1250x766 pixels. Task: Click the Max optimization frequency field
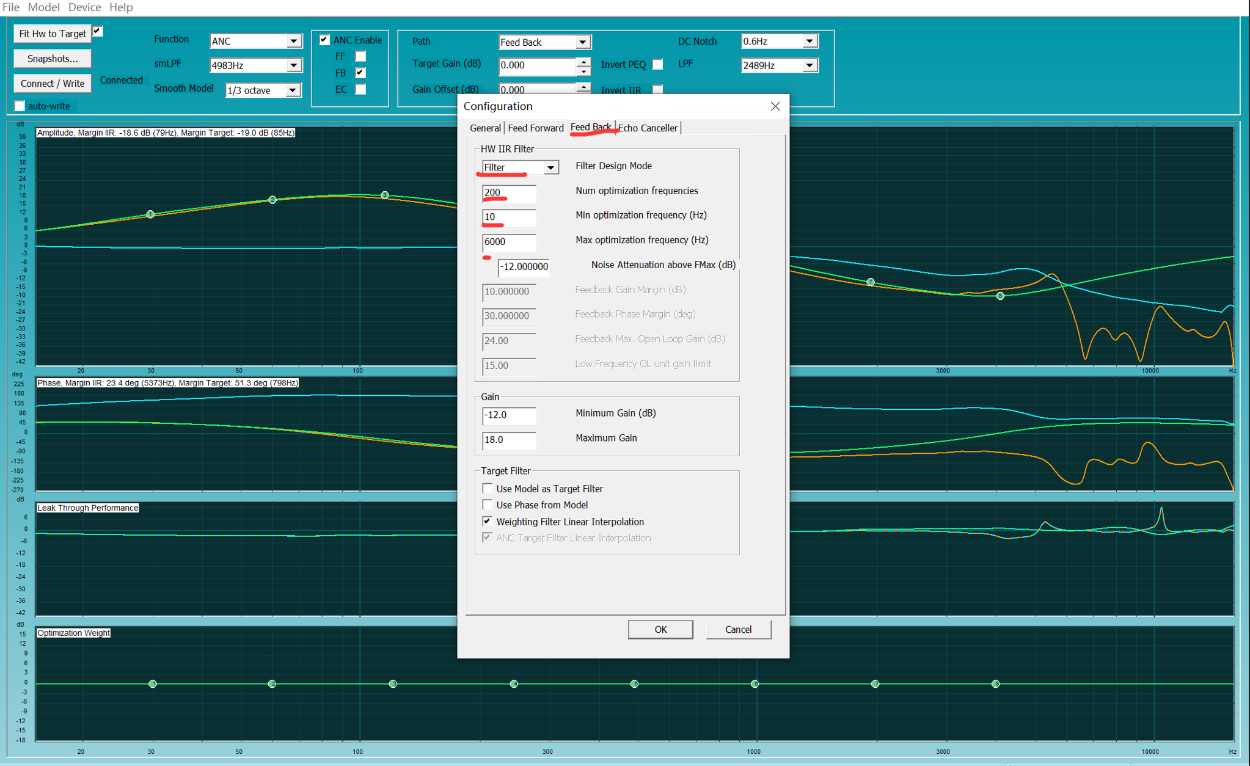coord(509,242)
